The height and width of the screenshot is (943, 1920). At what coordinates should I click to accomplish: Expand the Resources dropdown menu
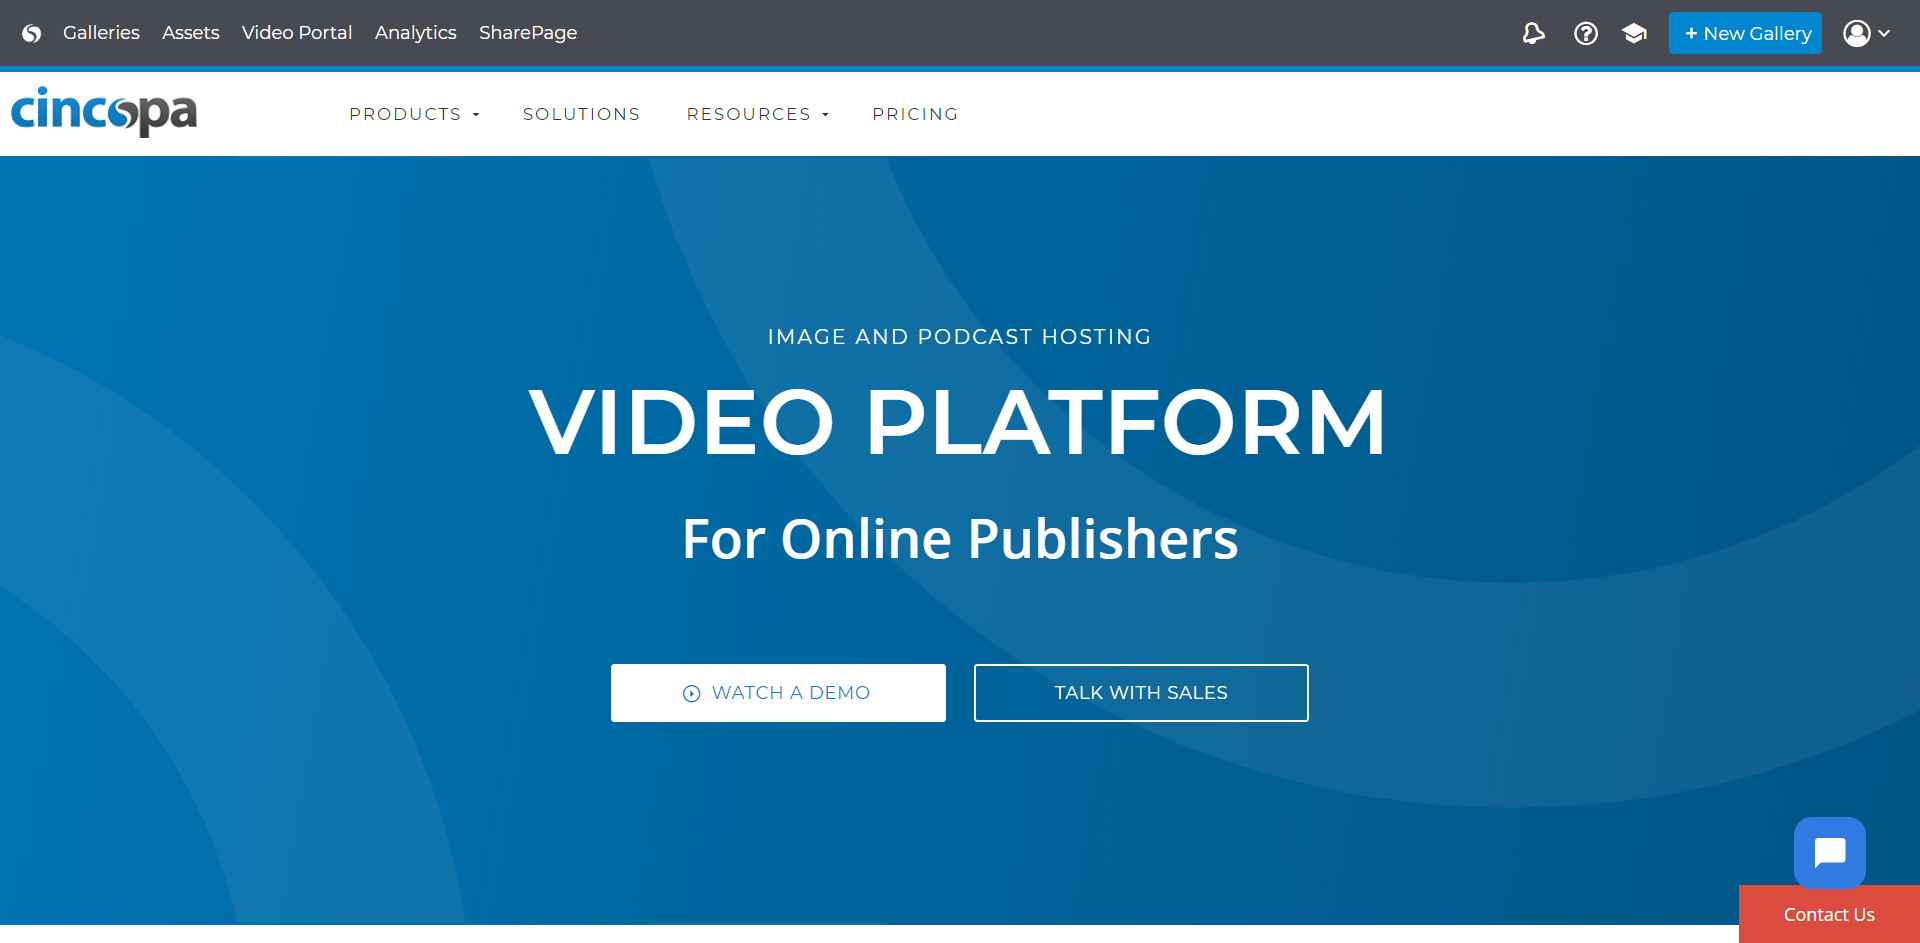[757, 114]
